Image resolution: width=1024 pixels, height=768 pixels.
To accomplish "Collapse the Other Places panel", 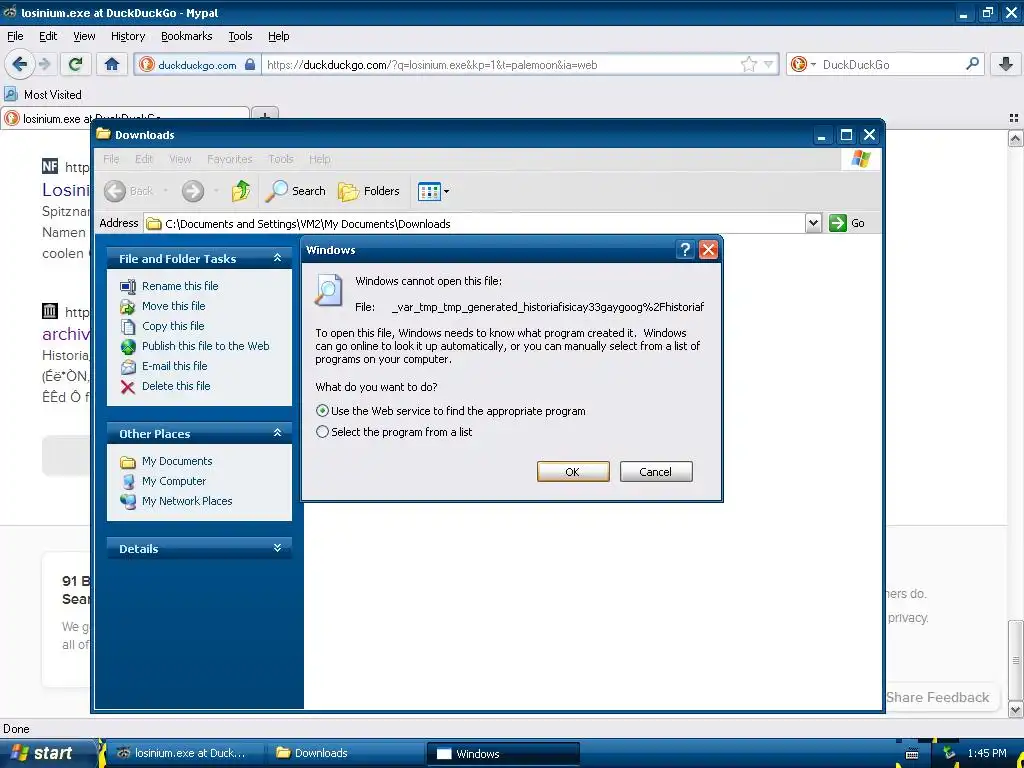I will tap(278, 433).
